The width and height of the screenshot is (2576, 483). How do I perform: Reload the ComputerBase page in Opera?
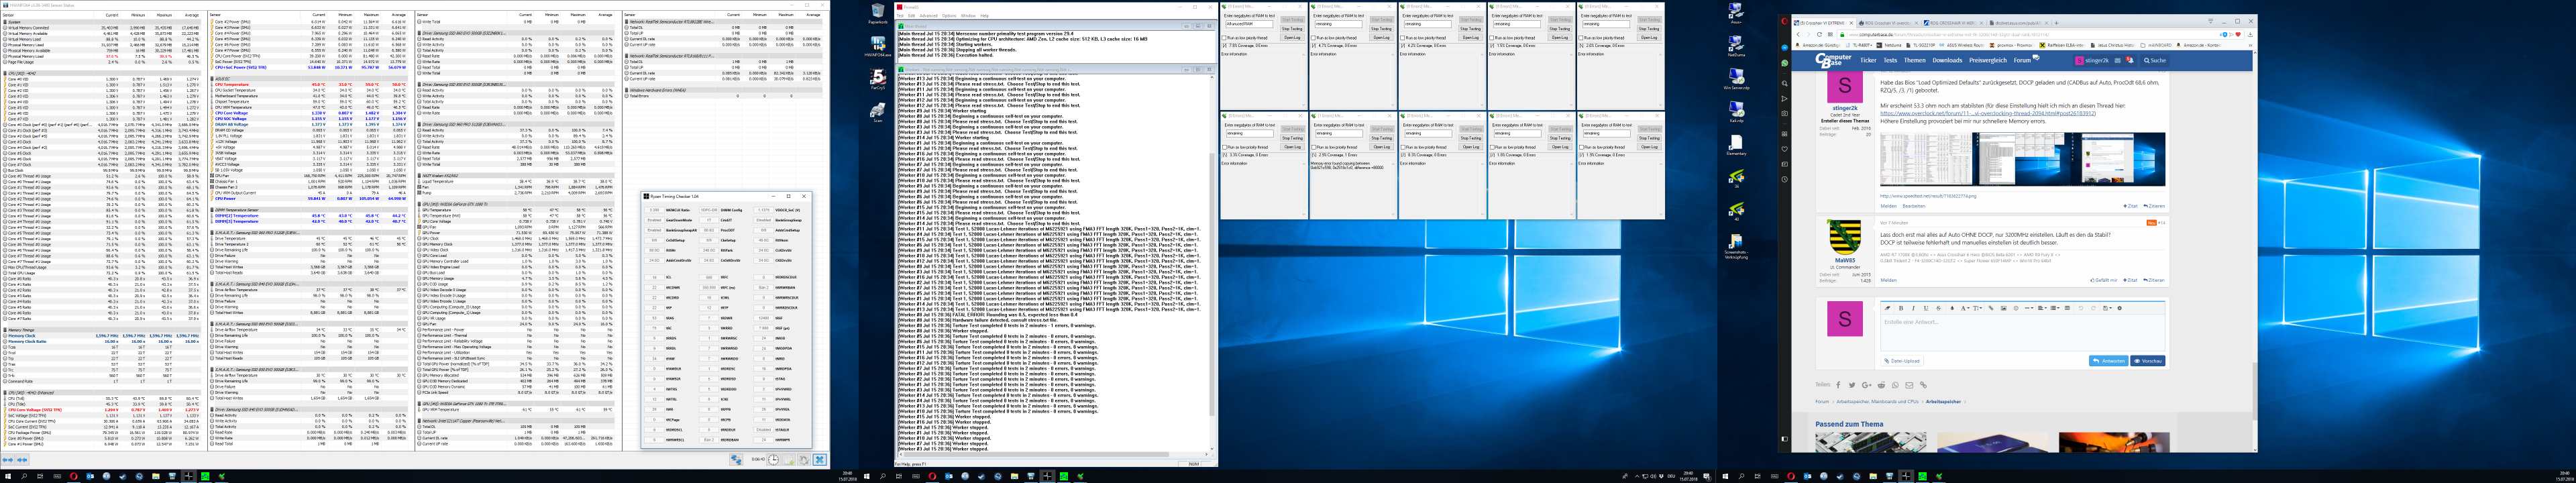tap(1820, 35)
